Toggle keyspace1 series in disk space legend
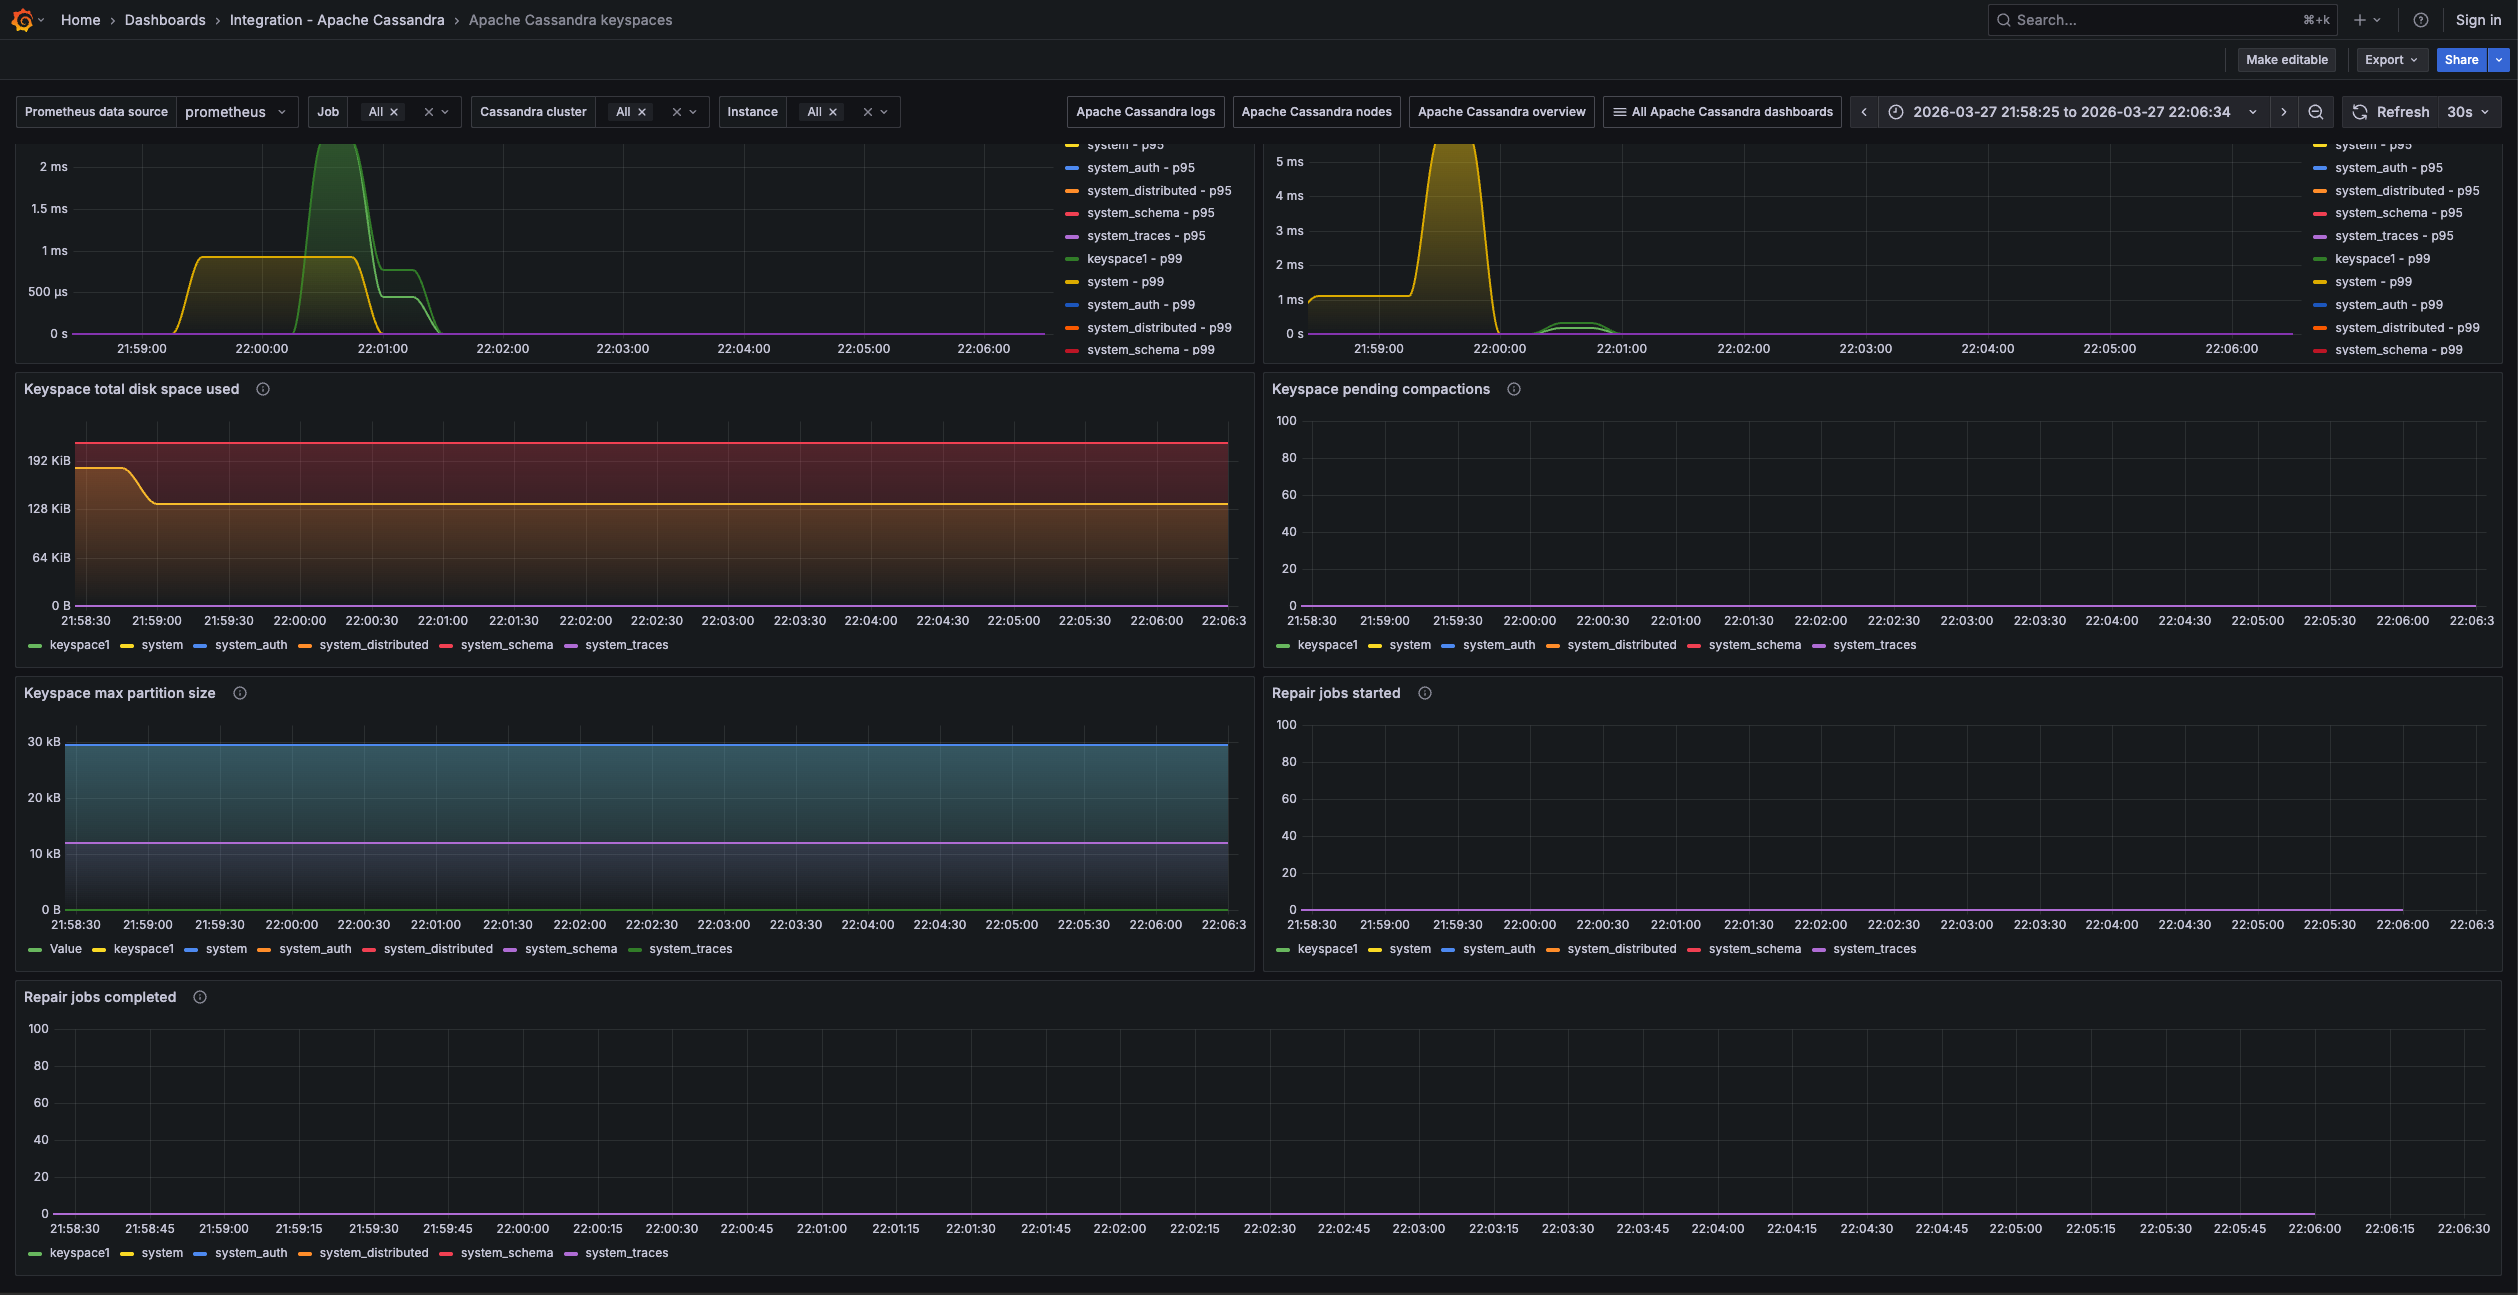This screenshot has width=2518, height=1295. [78, 645]
